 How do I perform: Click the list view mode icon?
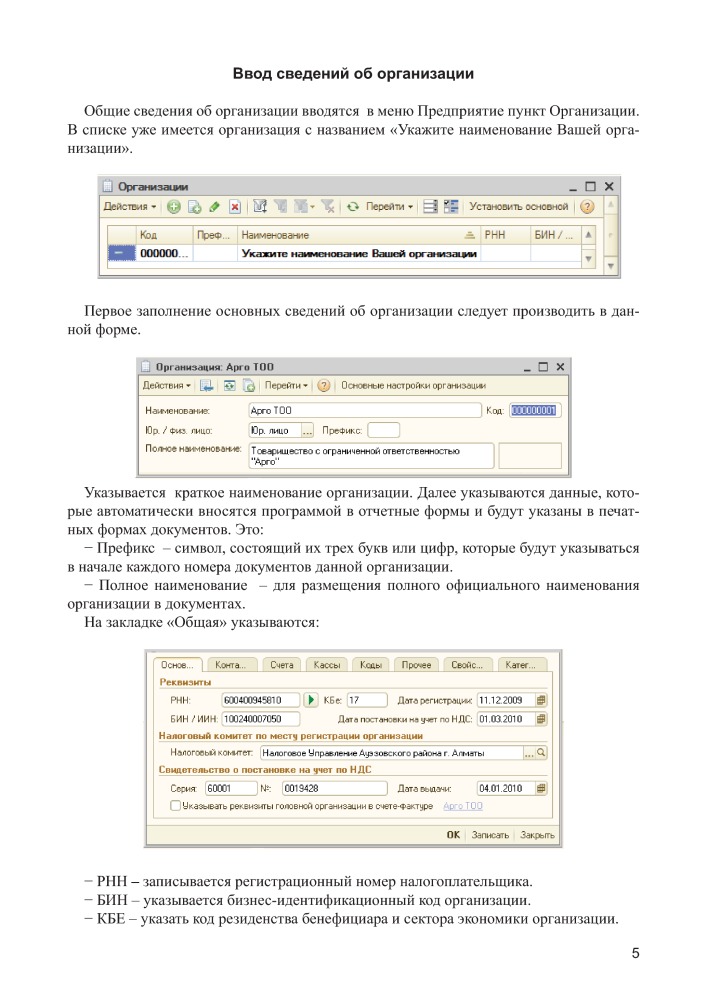click(430, 207)
